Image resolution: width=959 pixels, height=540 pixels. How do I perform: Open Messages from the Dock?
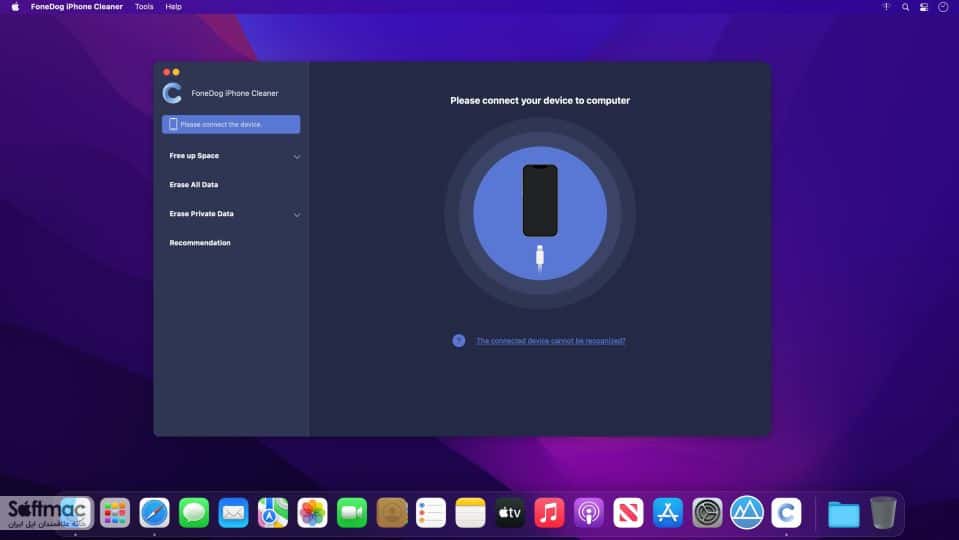[194, 512]
